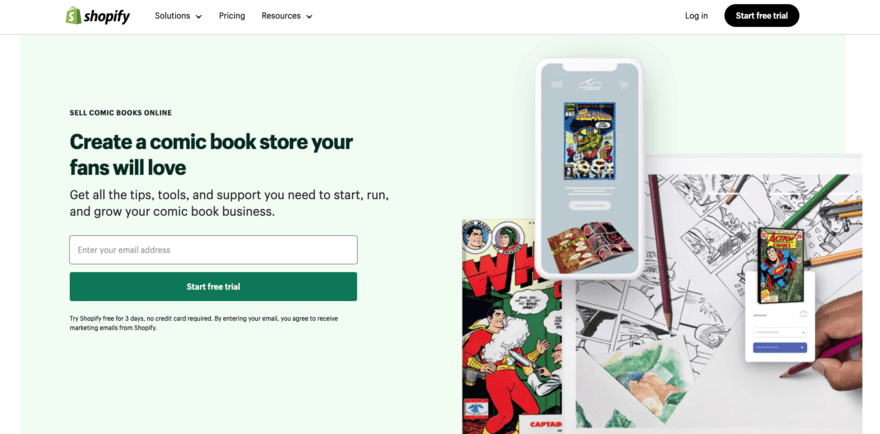The image size is (880, 434).
Task: Open the Pricing menu item
Action: tap(232, 16)
